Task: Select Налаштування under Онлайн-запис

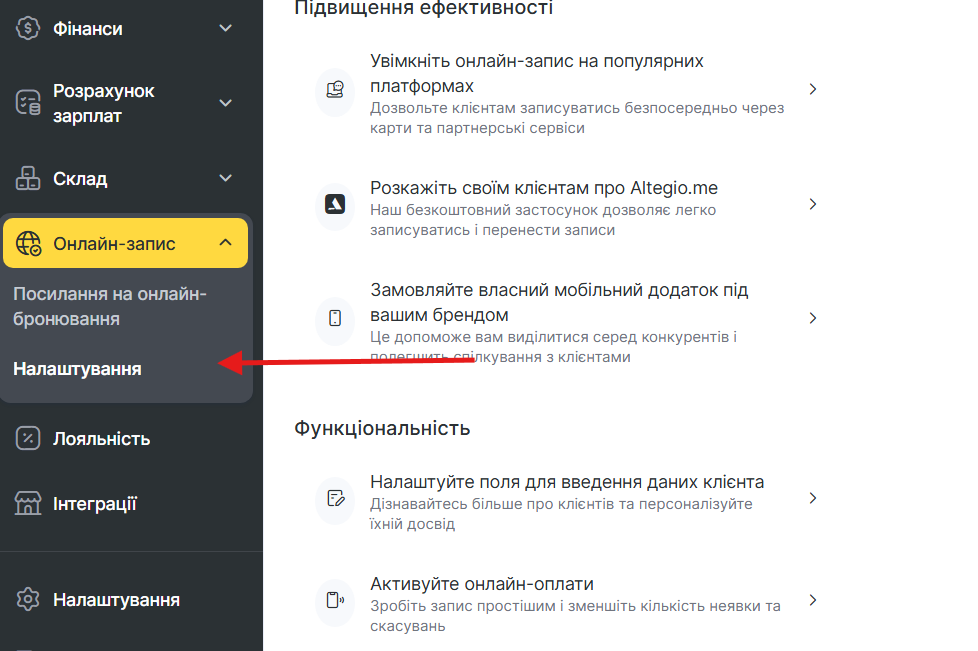Action: click(77, 369)
